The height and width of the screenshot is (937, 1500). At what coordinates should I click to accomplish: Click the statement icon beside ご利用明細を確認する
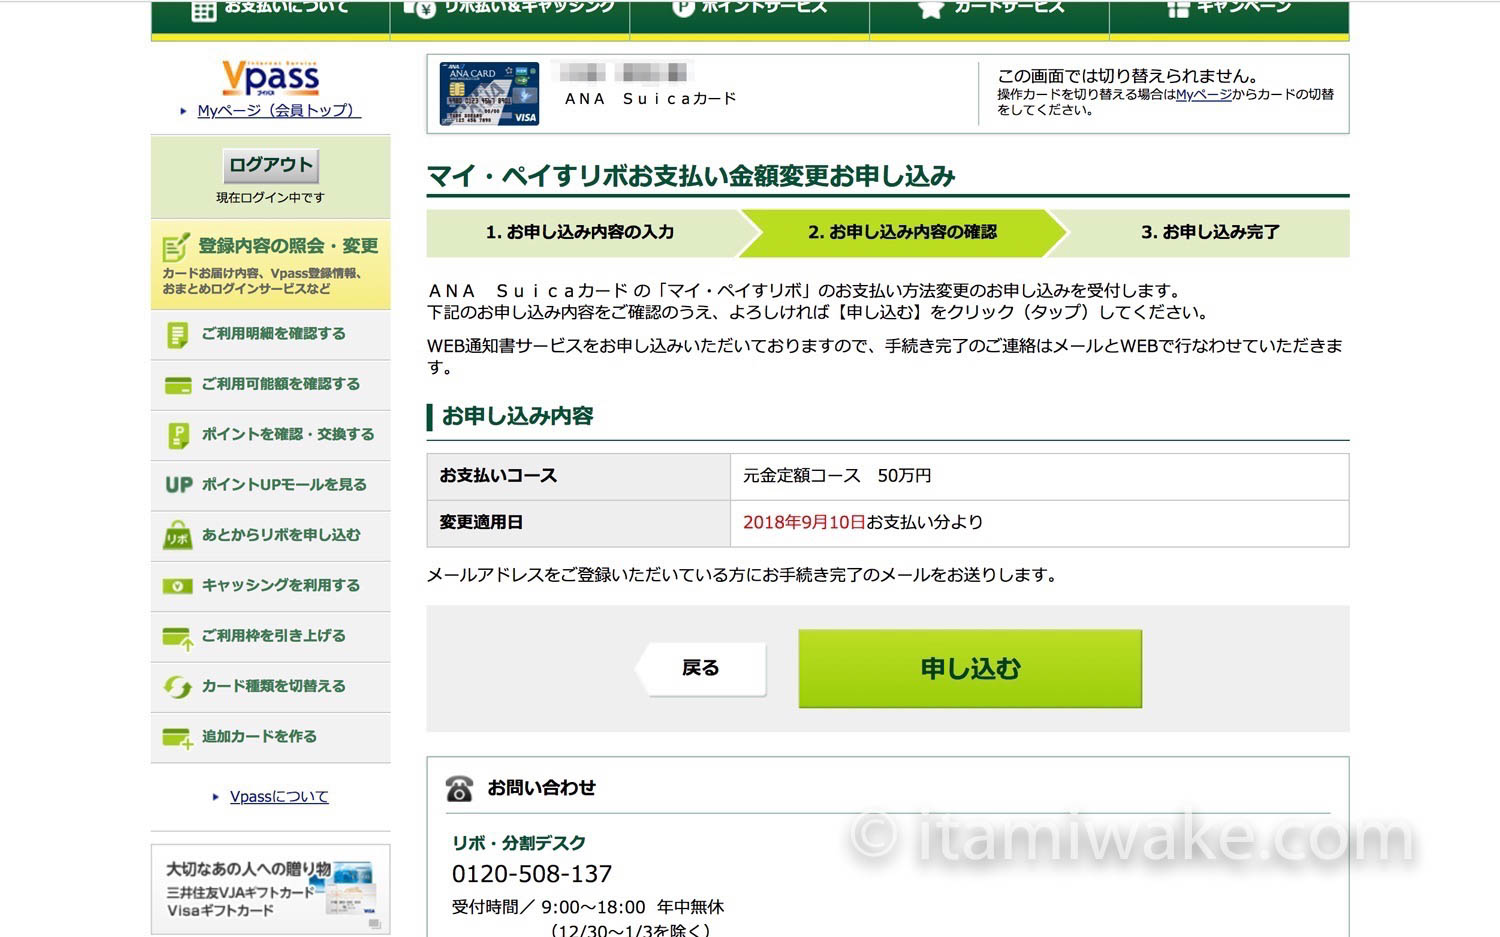tap(177, 334)
